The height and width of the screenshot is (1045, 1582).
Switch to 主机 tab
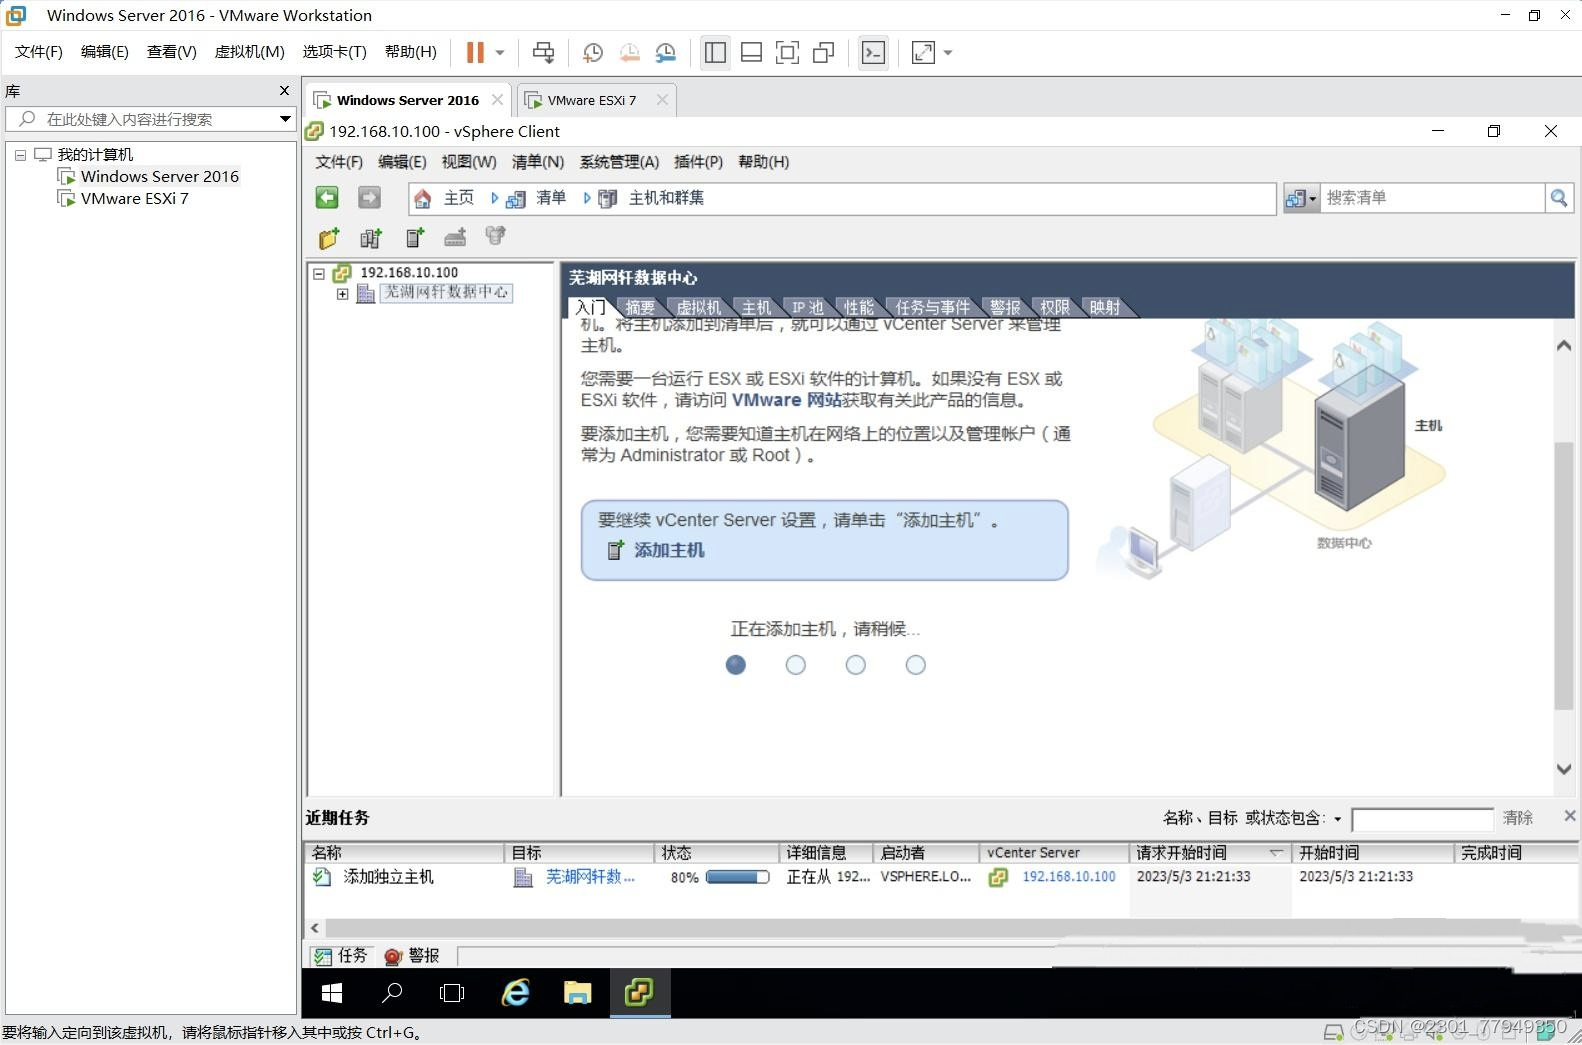click(756, 307)
